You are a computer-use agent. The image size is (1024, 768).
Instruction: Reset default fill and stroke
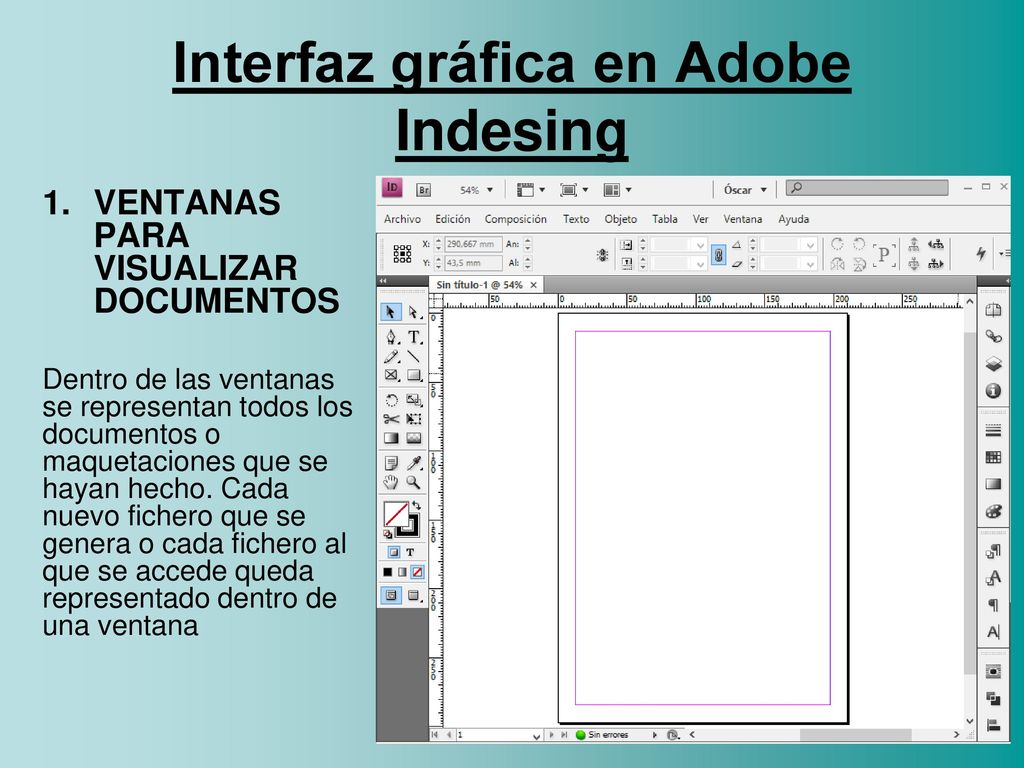pos(387,534)
